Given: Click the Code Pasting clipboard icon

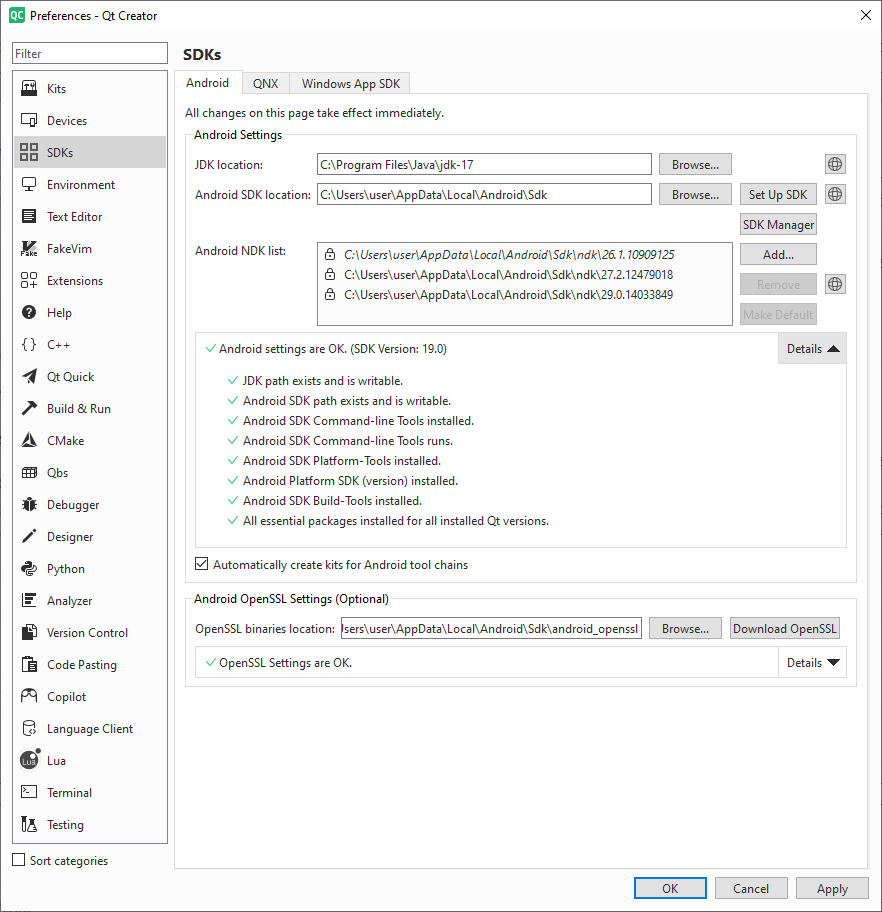Looking at the screenshot, I should coord(29,664).
